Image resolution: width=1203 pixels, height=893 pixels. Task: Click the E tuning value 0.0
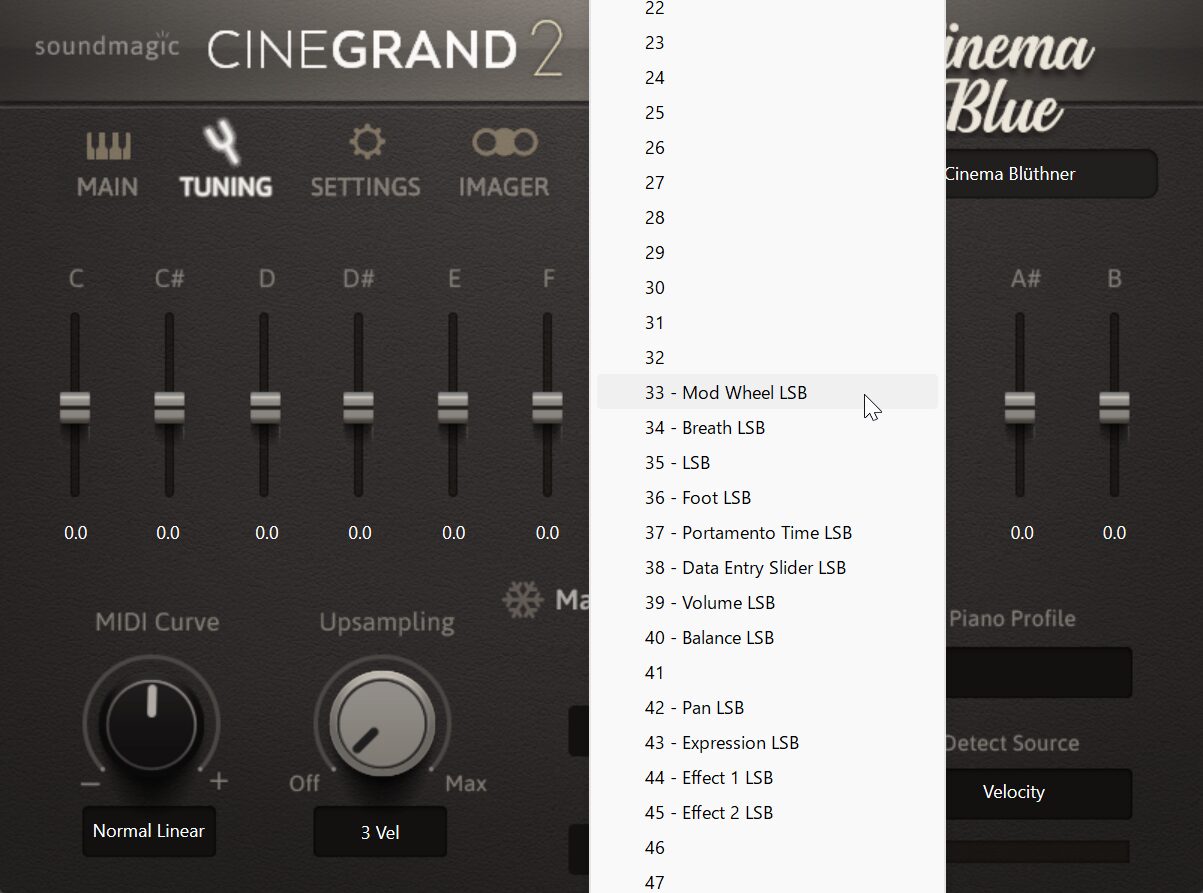click(x=454, y=533)
